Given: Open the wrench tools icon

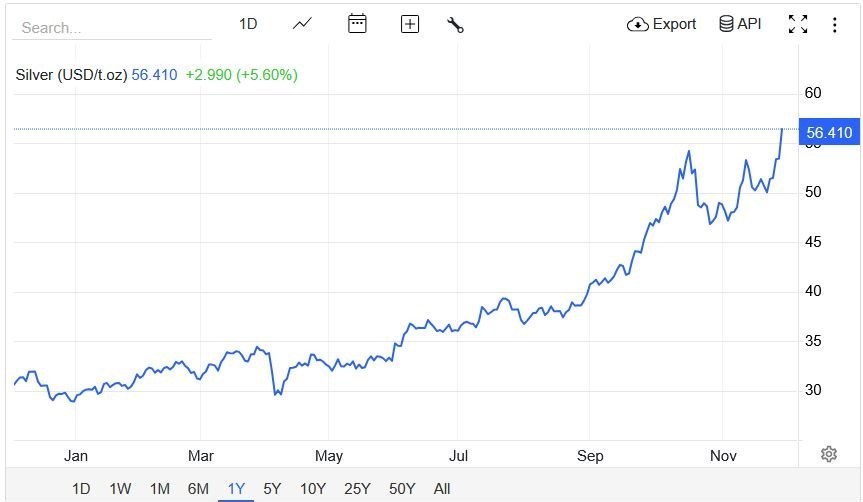Looking at the screenshot, I should [455, 25].
